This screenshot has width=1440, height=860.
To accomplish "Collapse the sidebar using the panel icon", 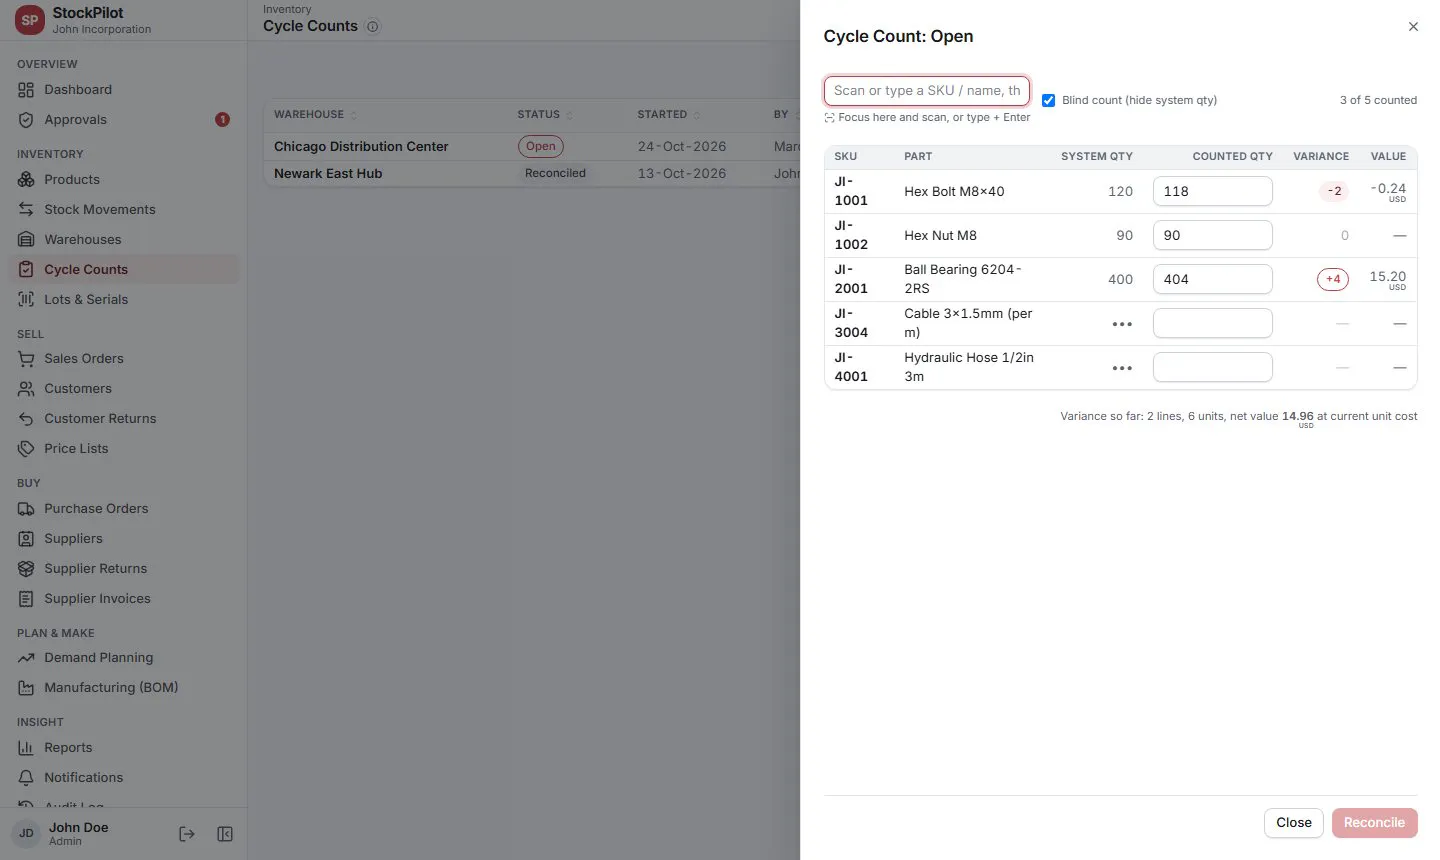I will pos(225,834).
